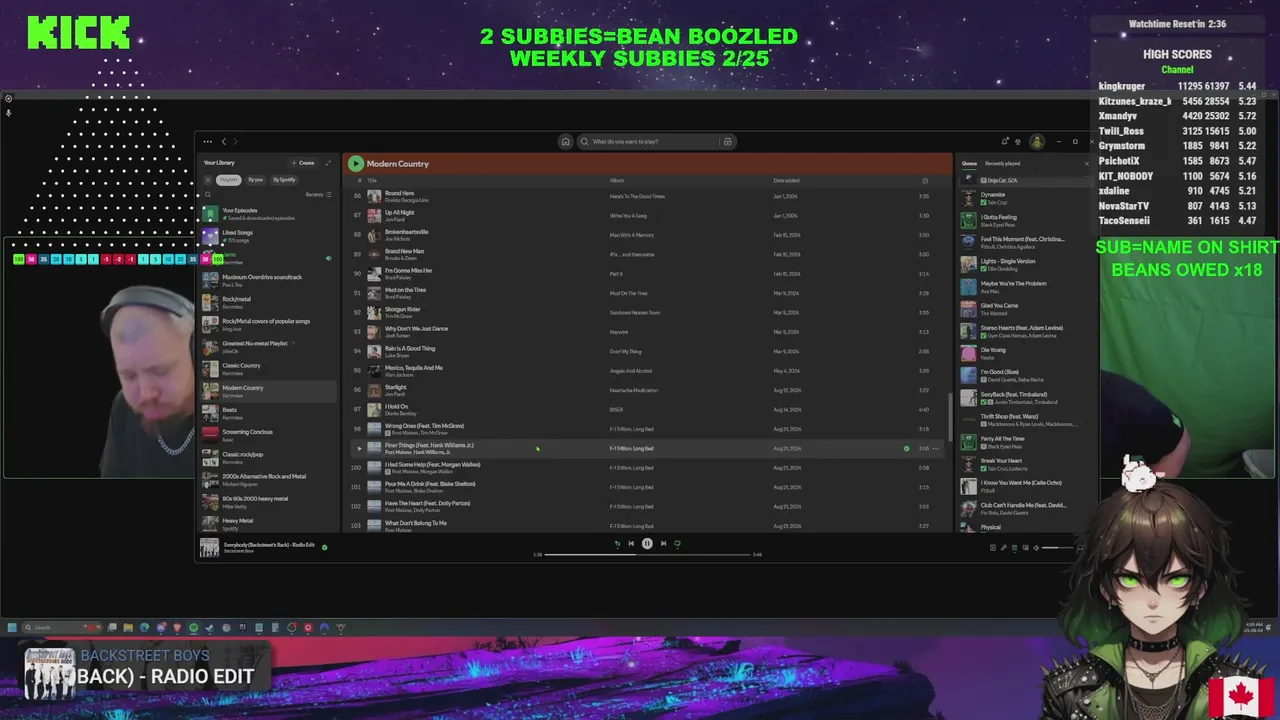Open more options on the Finer Things row
Viewport: 1280px width, 720px height.
[936, 448]
